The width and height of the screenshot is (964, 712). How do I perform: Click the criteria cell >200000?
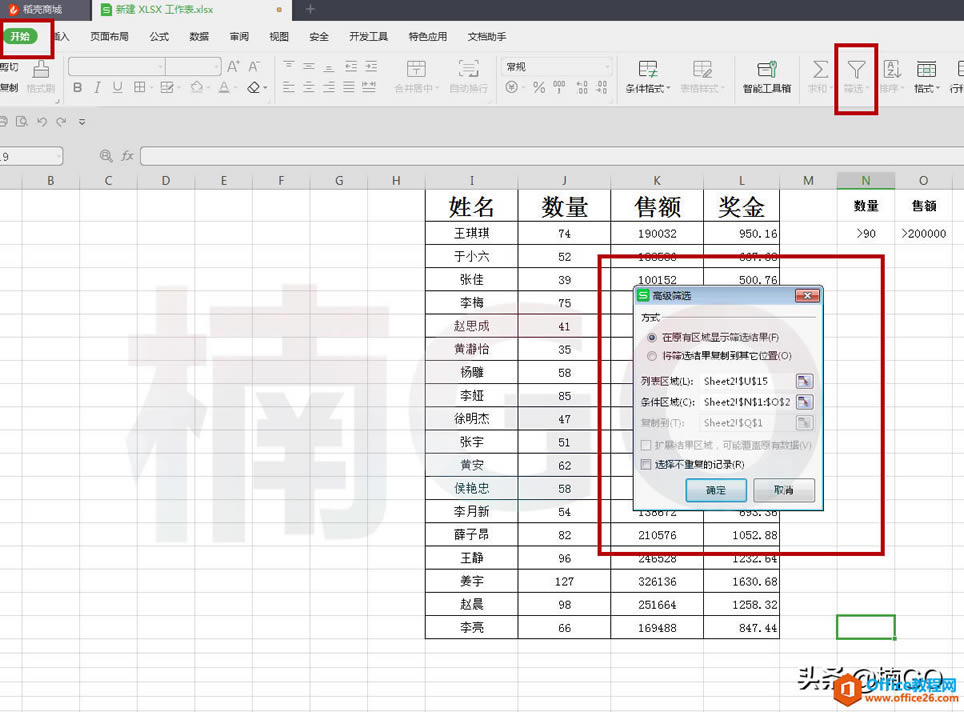[923, 234]
